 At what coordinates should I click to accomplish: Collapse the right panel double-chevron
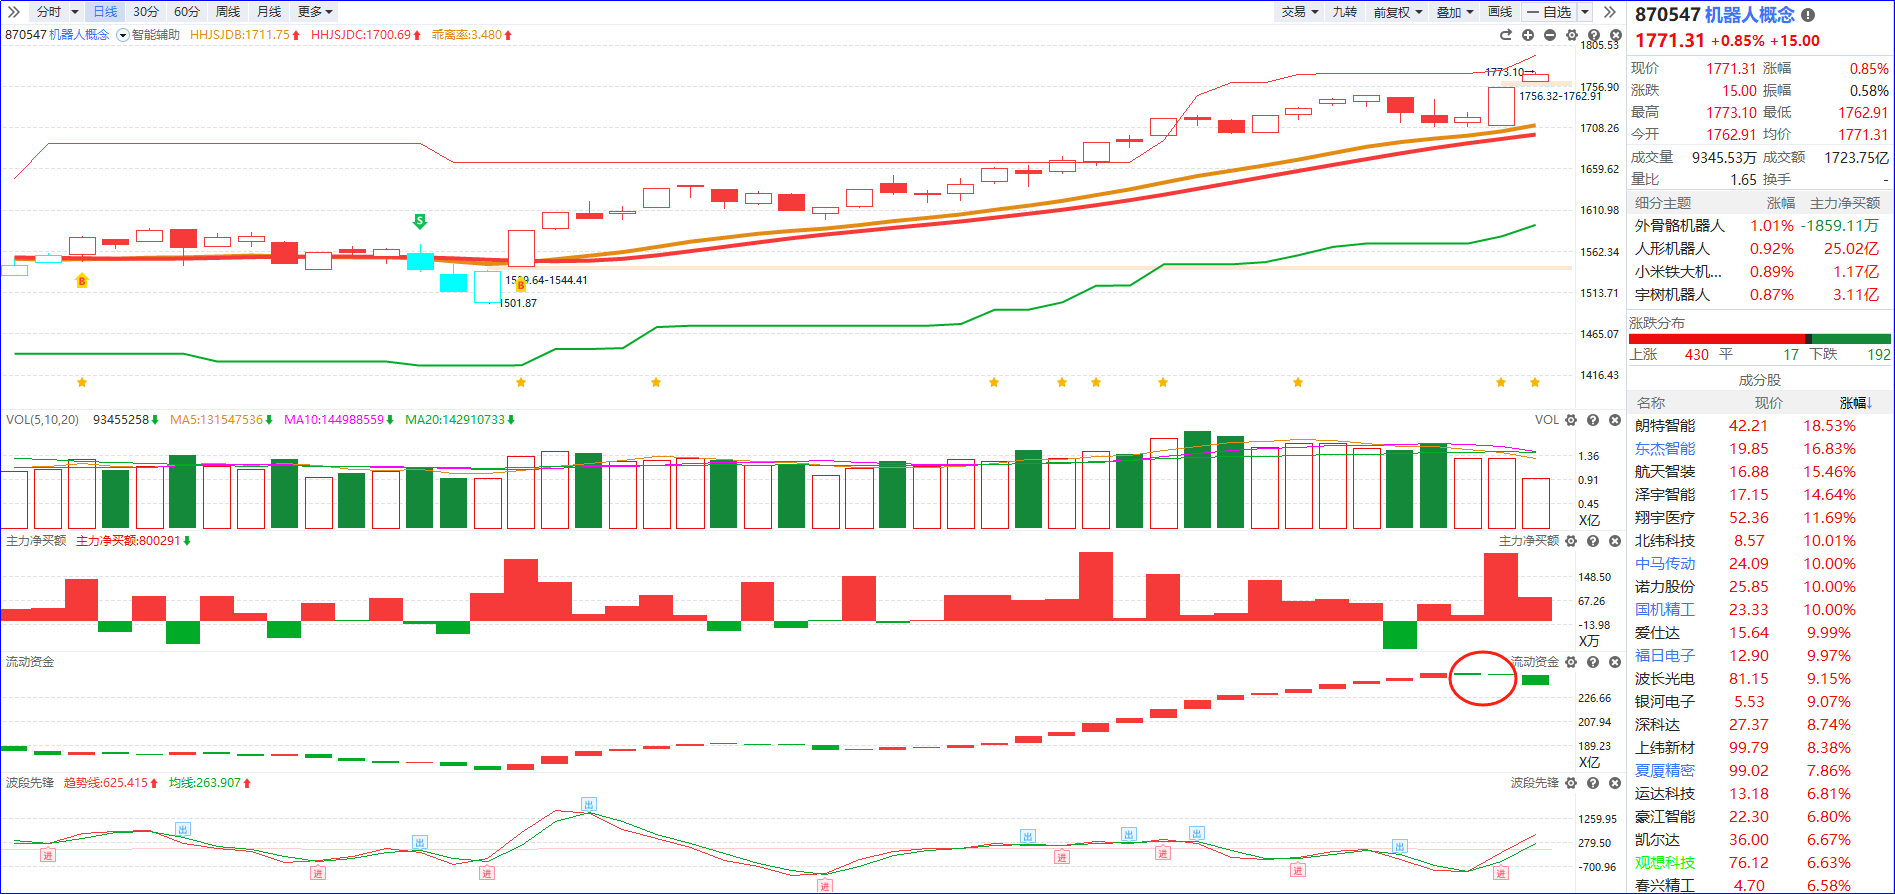[1609, 12]
